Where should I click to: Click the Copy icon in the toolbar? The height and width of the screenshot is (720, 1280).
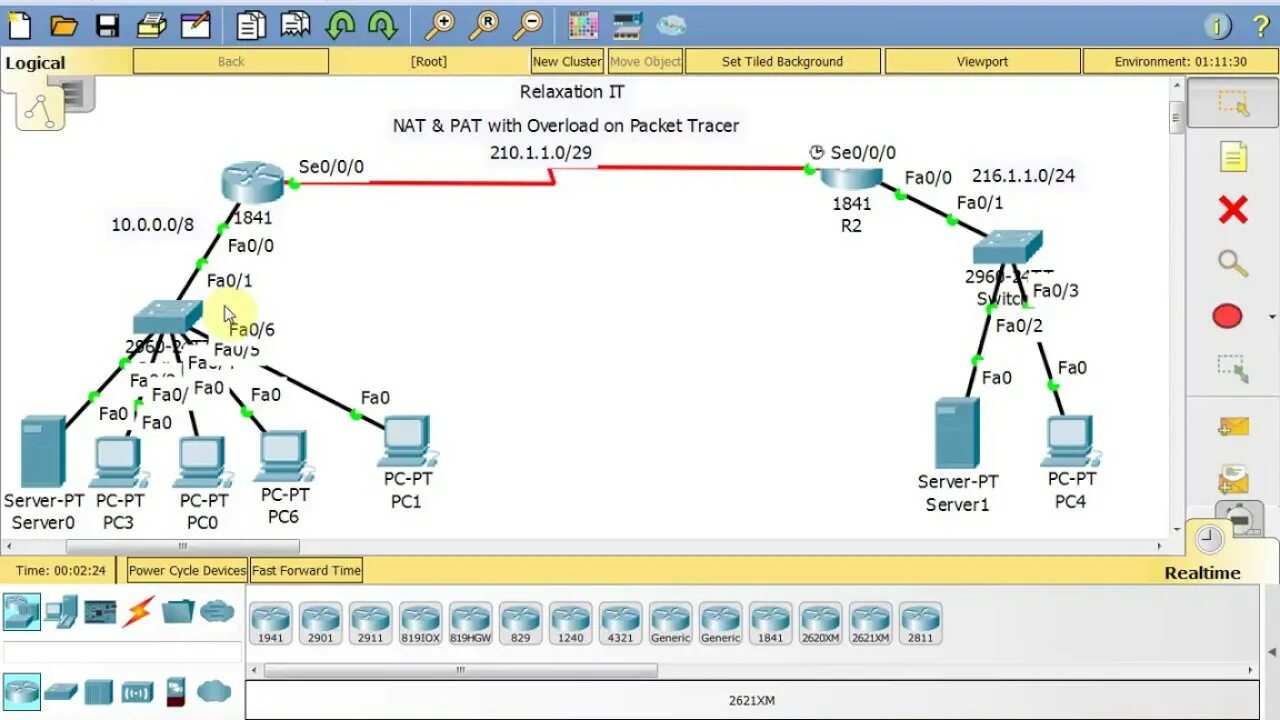click(251, 24)
